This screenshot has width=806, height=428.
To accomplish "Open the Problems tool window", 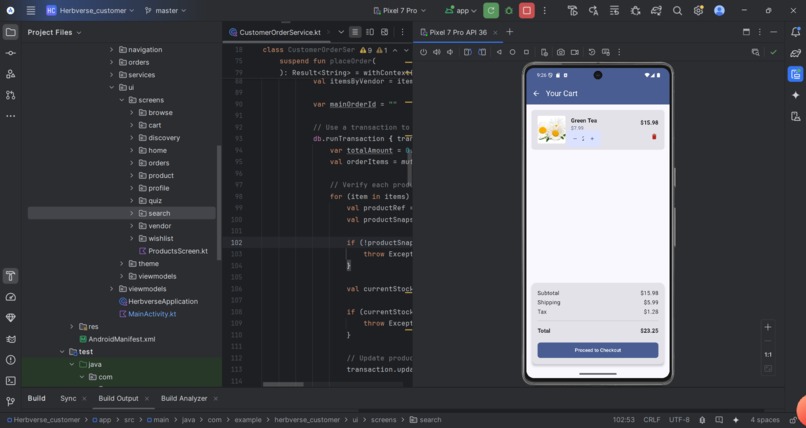I will point(10,360).
